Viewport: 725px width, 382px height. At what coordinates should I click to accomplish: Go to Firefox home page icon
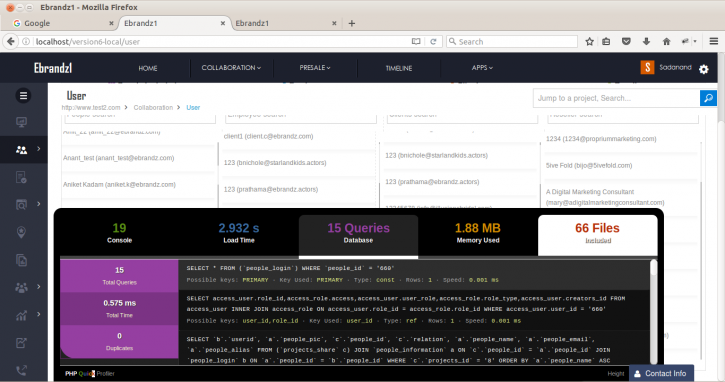point(666,42)
